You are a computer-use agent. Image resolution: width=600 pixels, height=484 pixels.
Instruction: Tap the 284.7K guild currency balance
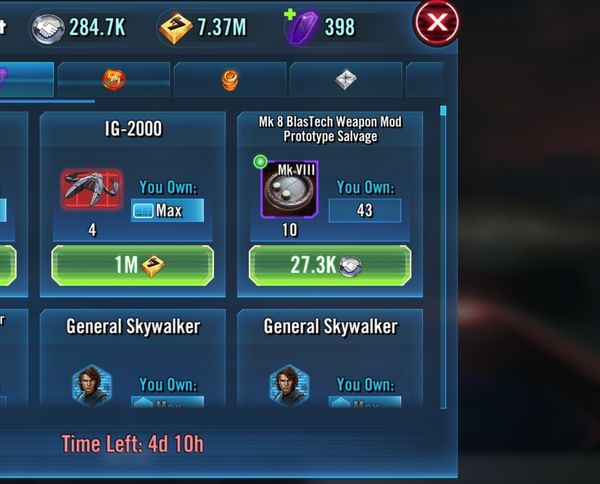[97, 28]
